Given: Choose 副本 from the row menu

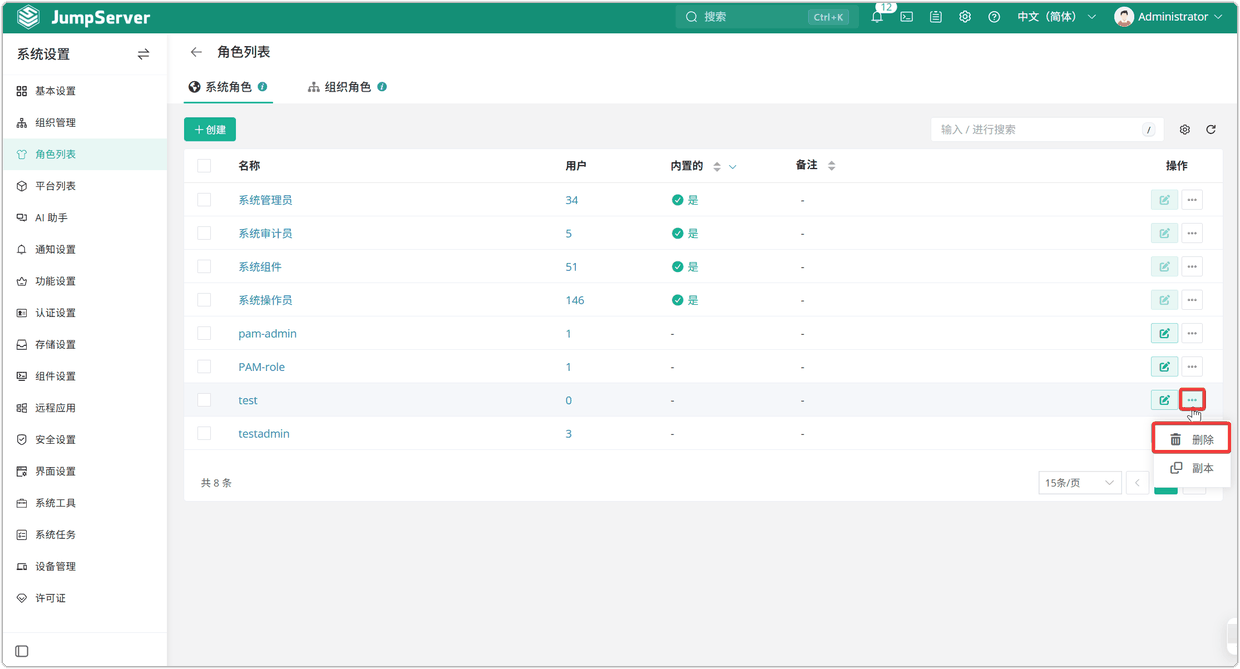Looking at the screenshot, I should [x=1191, y=468].
